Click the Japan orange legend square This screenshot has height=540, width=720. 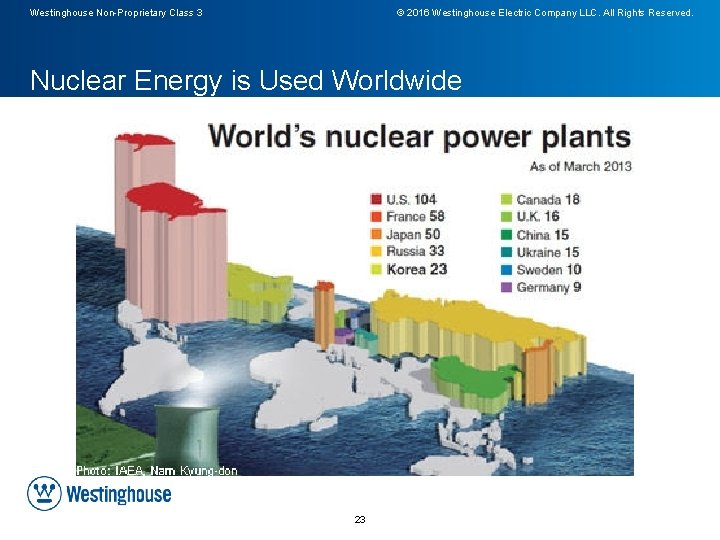(x=376, y=234)
